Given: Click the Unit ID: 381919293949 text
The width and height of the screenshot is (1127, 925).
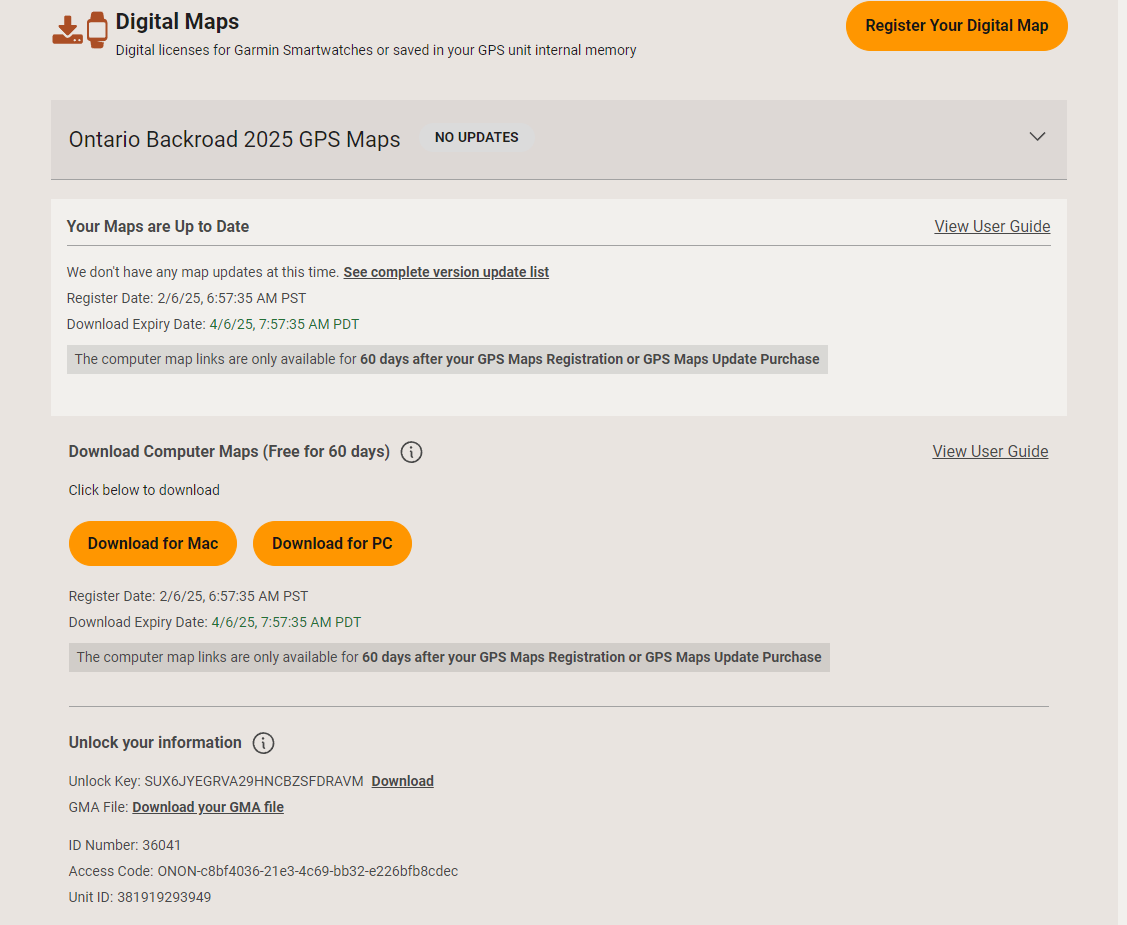Looking at the screenshot, I should pos(140,897).
